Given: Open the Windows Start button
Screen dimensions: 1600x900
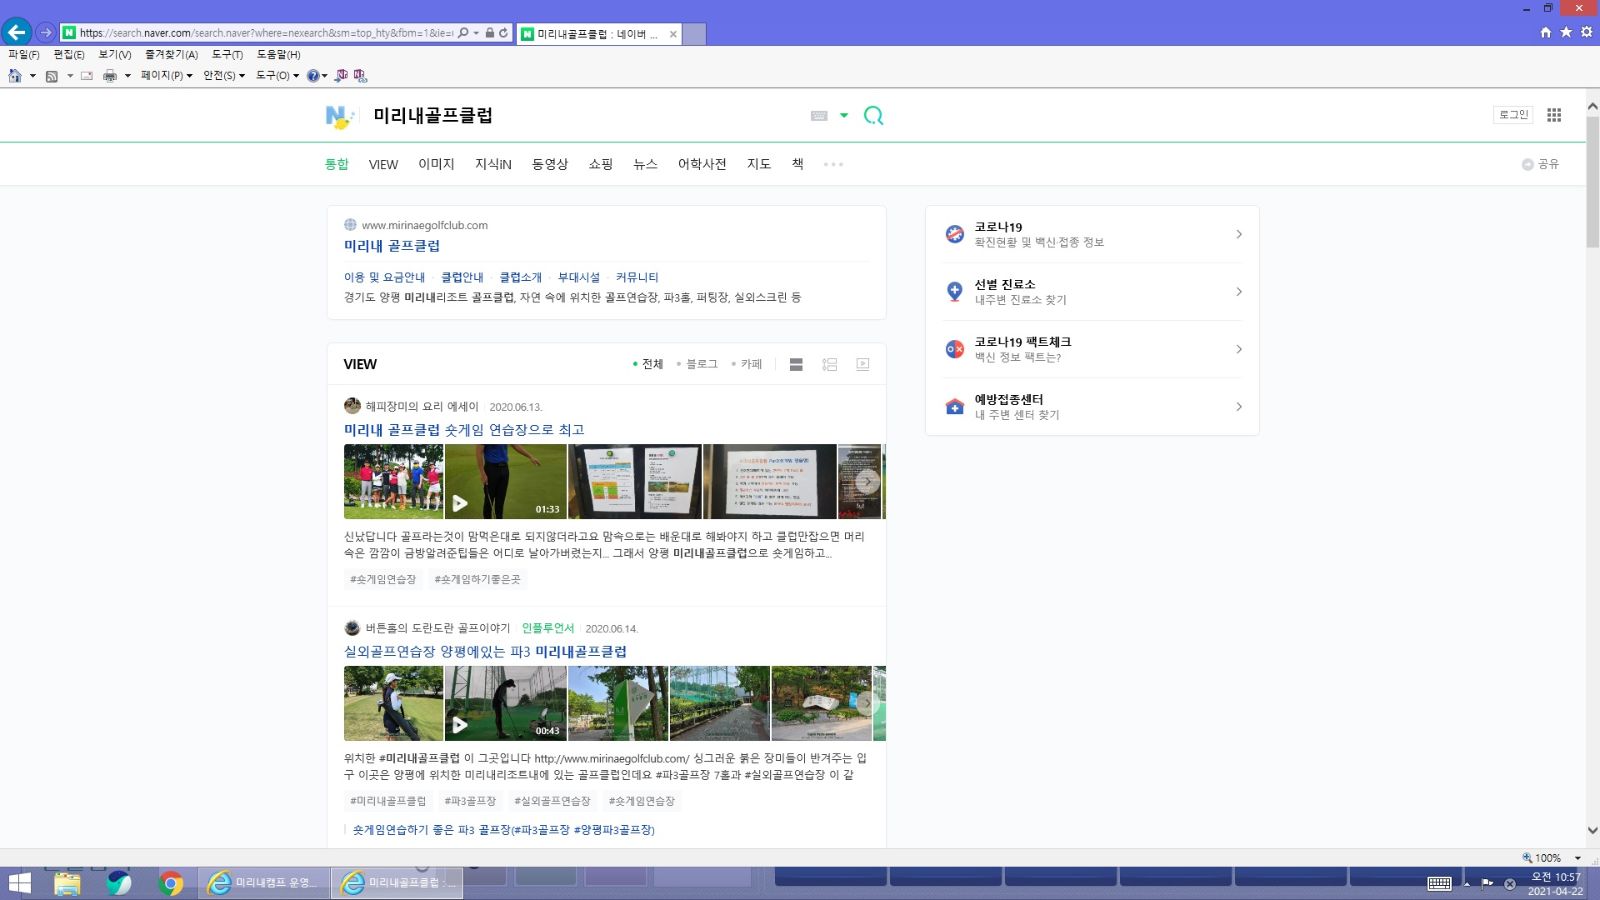Looking at the screenshot, I should [19, 883].
